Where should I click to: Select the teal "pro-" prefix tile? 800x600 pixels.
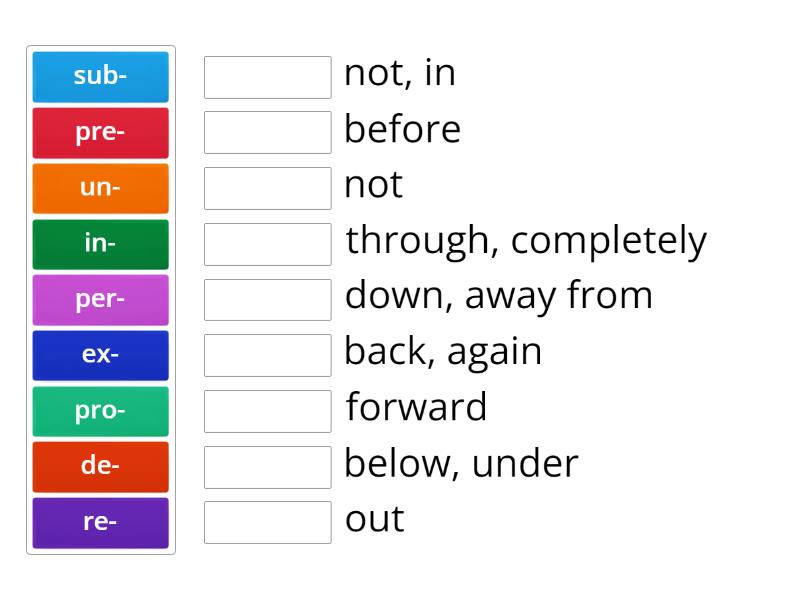(100, 412)
